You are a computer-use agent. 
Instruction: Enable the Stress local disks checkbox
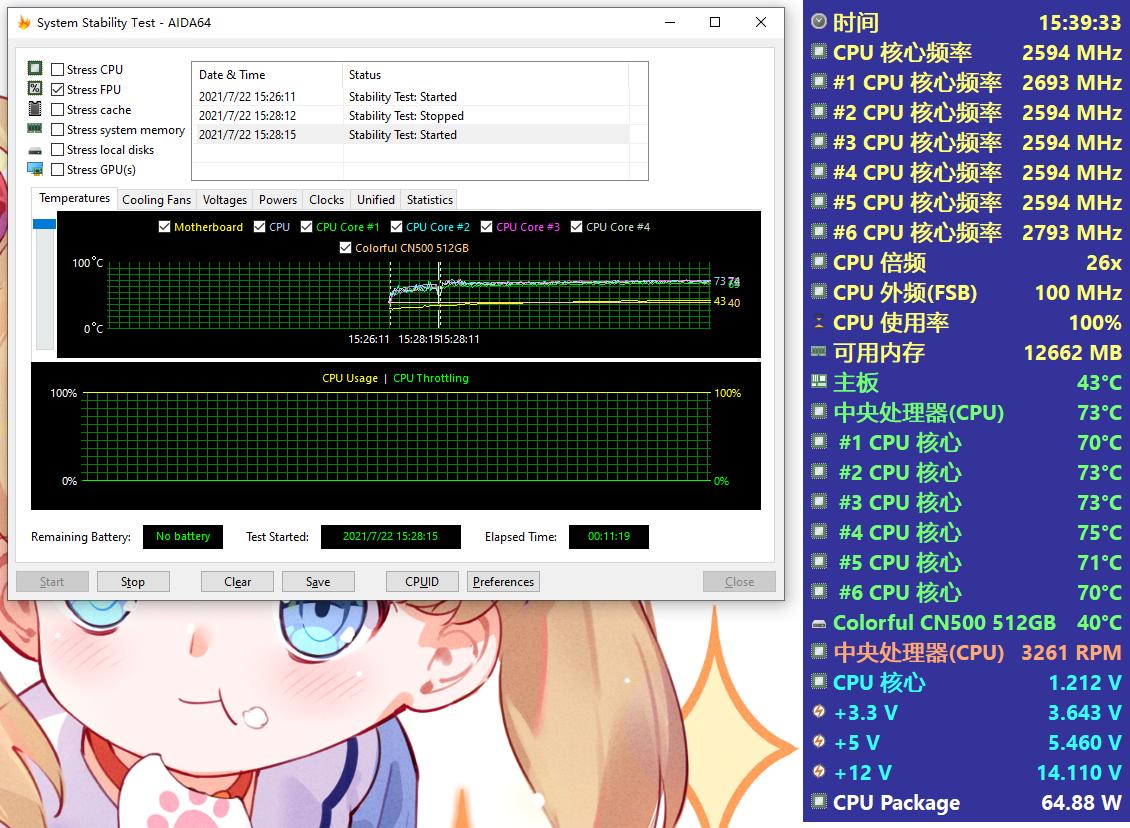coord(58,150)
